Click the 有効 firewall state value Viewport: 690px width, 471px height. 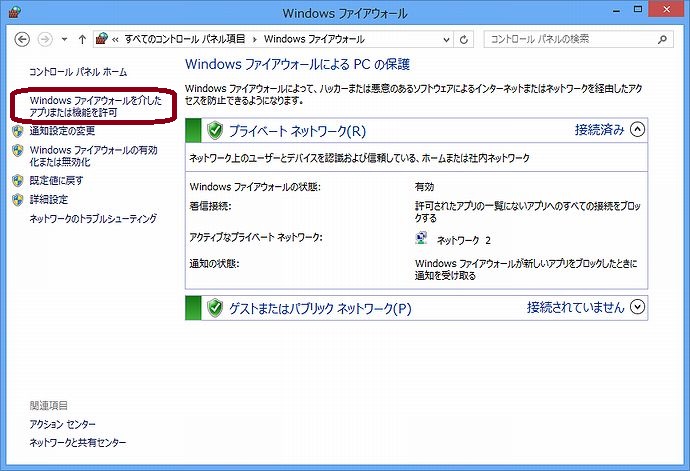pyautogui.click(x=424, y=187)
